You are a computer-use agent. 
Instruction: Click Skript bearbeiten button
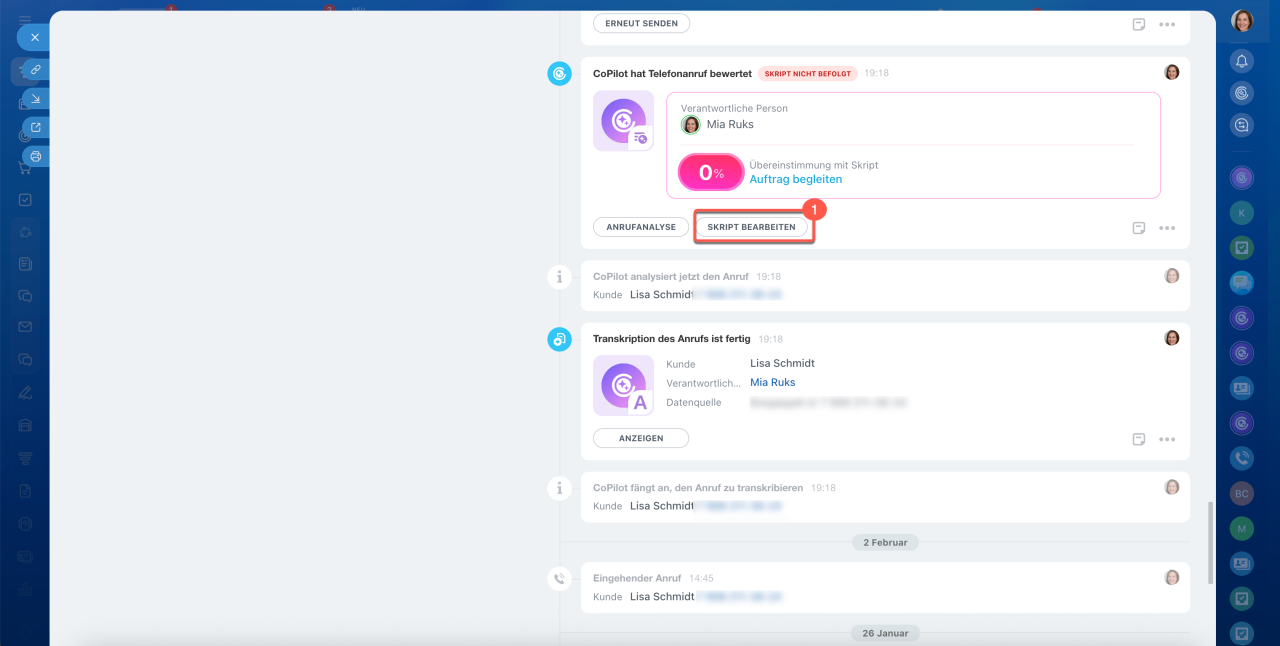click(x=751, y=227)
